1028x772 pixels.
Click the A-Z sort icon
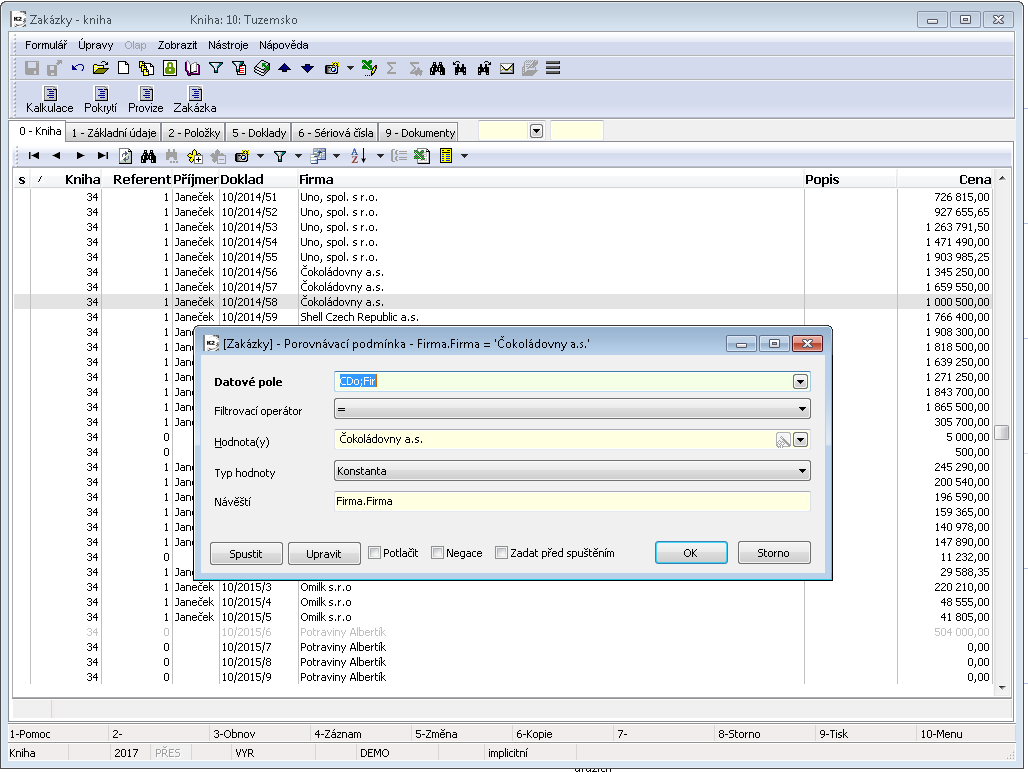pos(359,156)
